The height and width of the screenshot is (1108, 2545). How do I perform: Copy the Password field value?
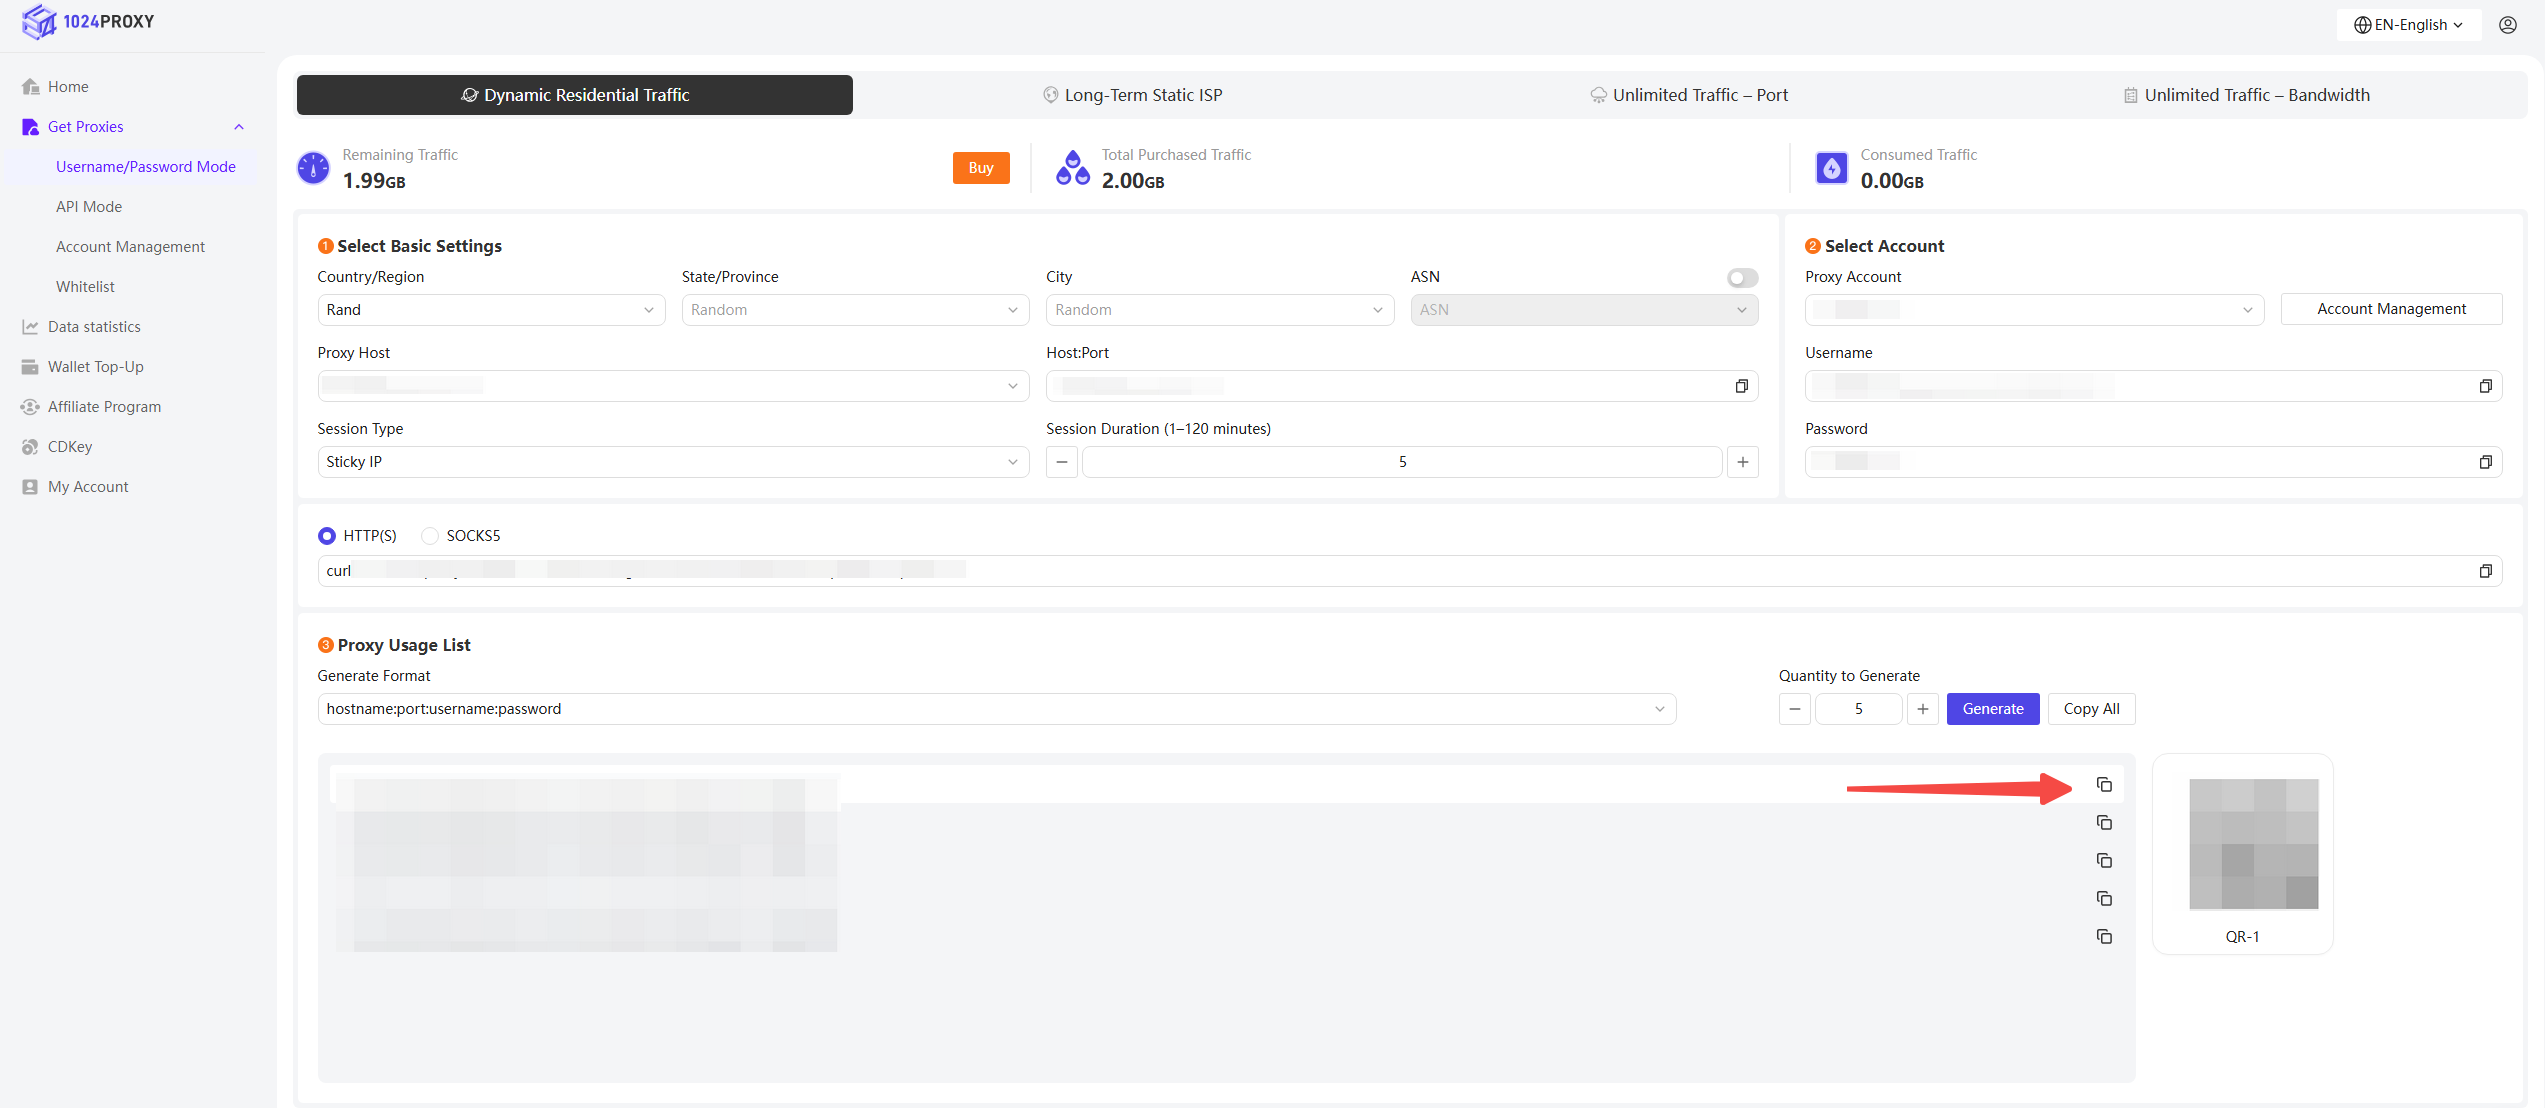click(2485, 462)
